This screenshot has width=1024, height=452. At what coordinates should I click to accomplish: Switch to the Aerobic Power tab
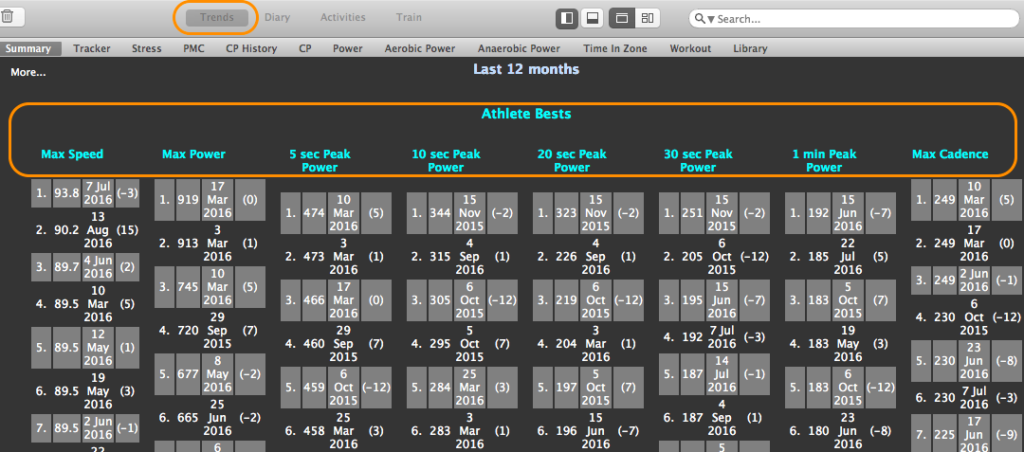pos(419,48)
